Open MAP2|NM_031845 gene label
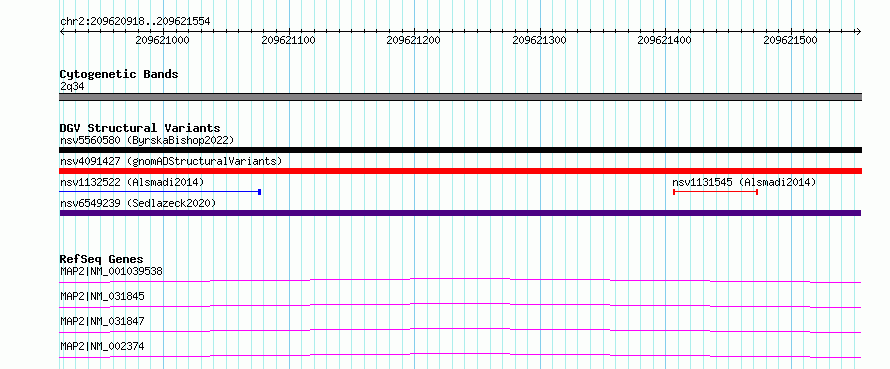 click(102, 296)
